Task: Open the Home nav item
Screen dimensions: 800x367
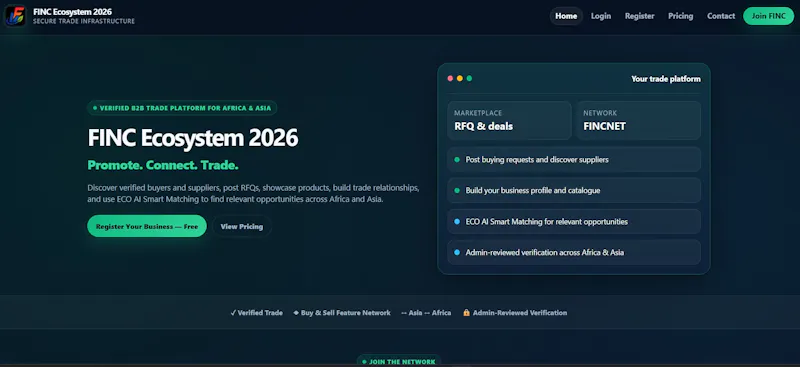Action: click(566, 16)
